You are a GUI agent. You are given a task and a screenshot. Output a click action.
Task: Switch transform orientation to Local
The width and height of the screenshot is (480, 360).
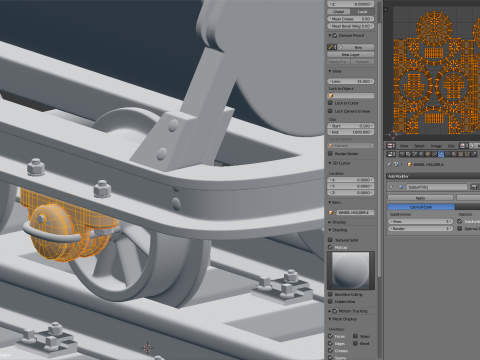click(362, 11)
